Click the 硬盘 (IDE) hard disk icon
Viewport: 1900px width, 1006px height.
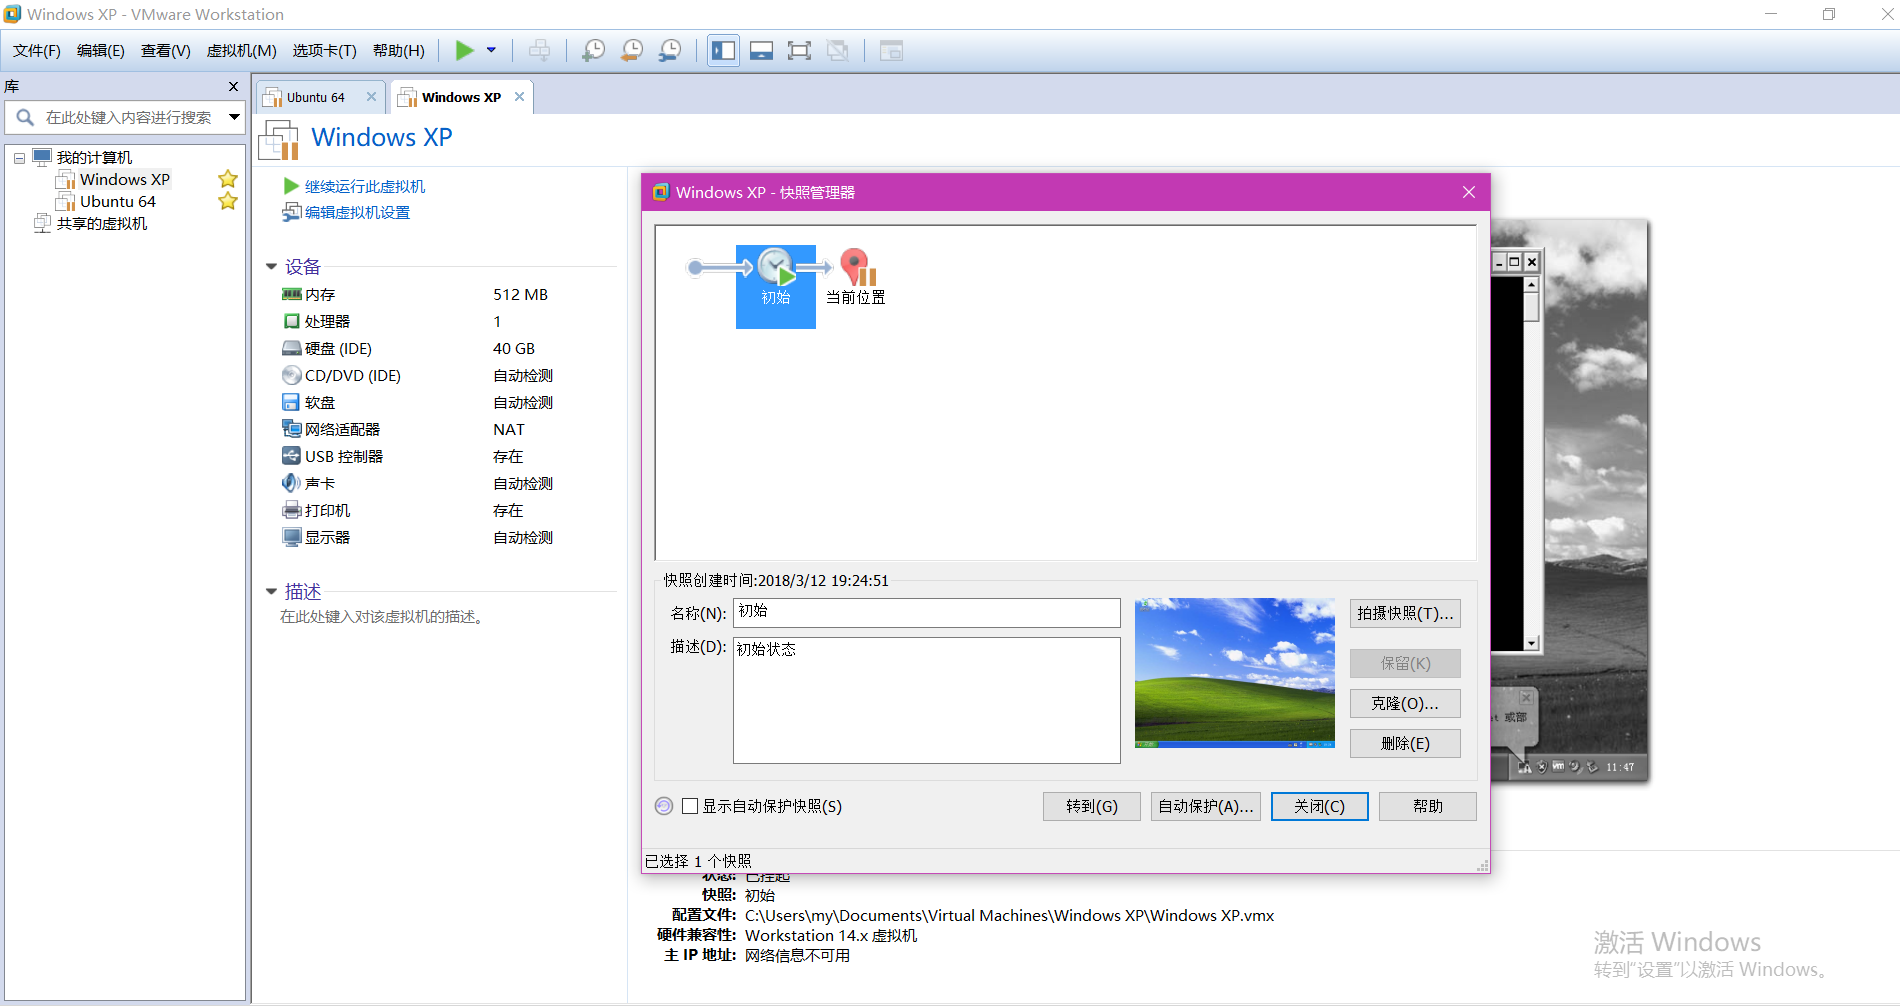click(291, 349)
